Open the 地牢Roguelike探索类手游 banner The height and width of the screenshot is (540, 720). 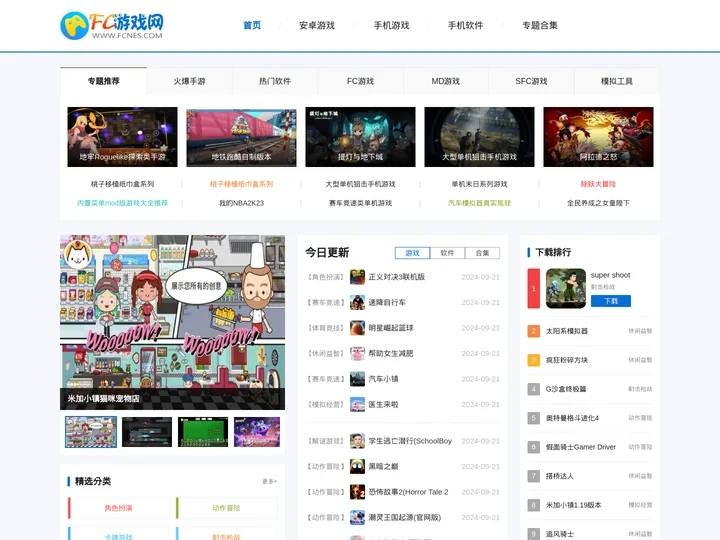(x=122, y=137)
